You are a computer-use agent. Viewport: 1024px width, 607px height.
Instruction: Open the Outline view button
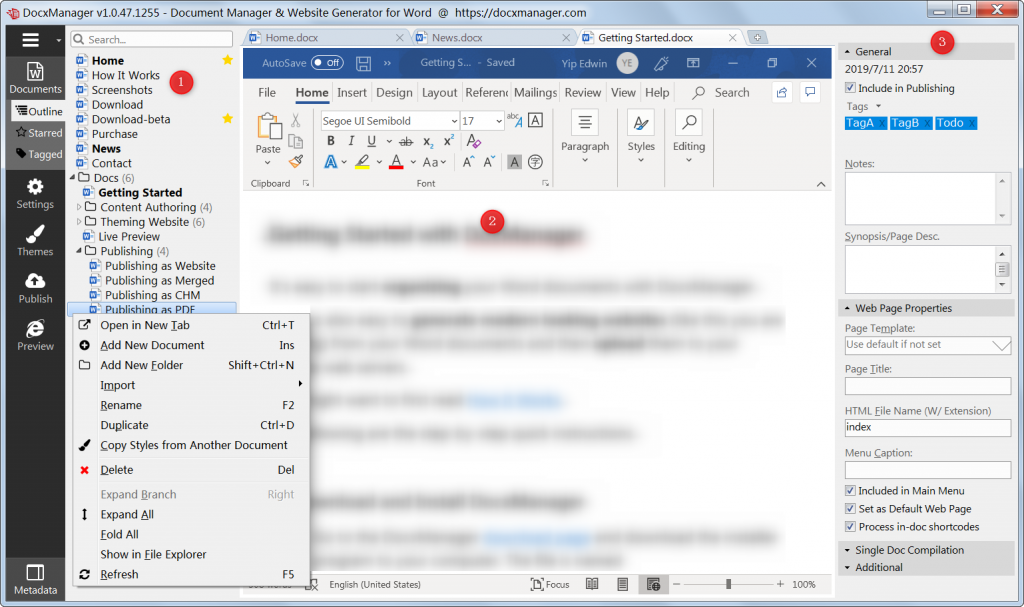pyautogui.click(x=38, y=111)
